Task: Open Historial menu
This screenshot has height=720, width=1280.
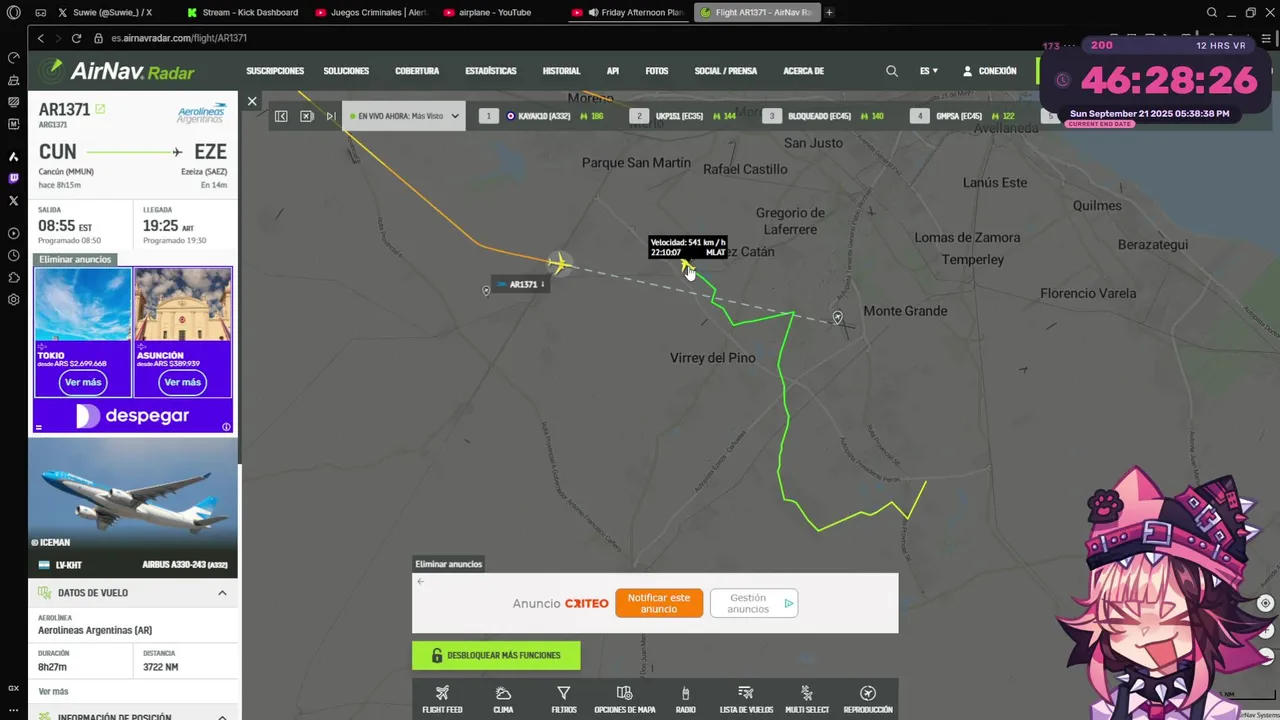Action: point(561,71)
